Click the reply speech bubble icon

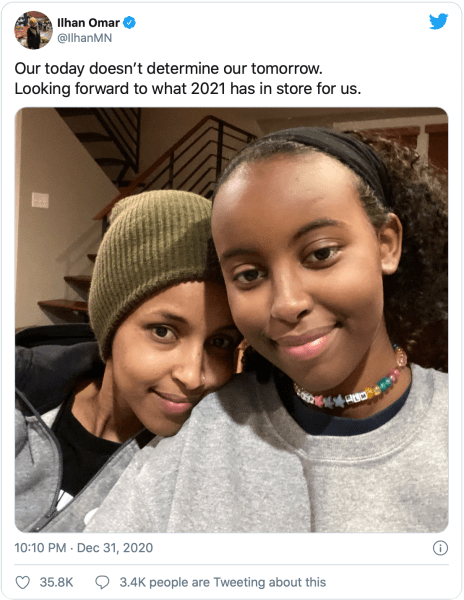click(x=102, y=582)
